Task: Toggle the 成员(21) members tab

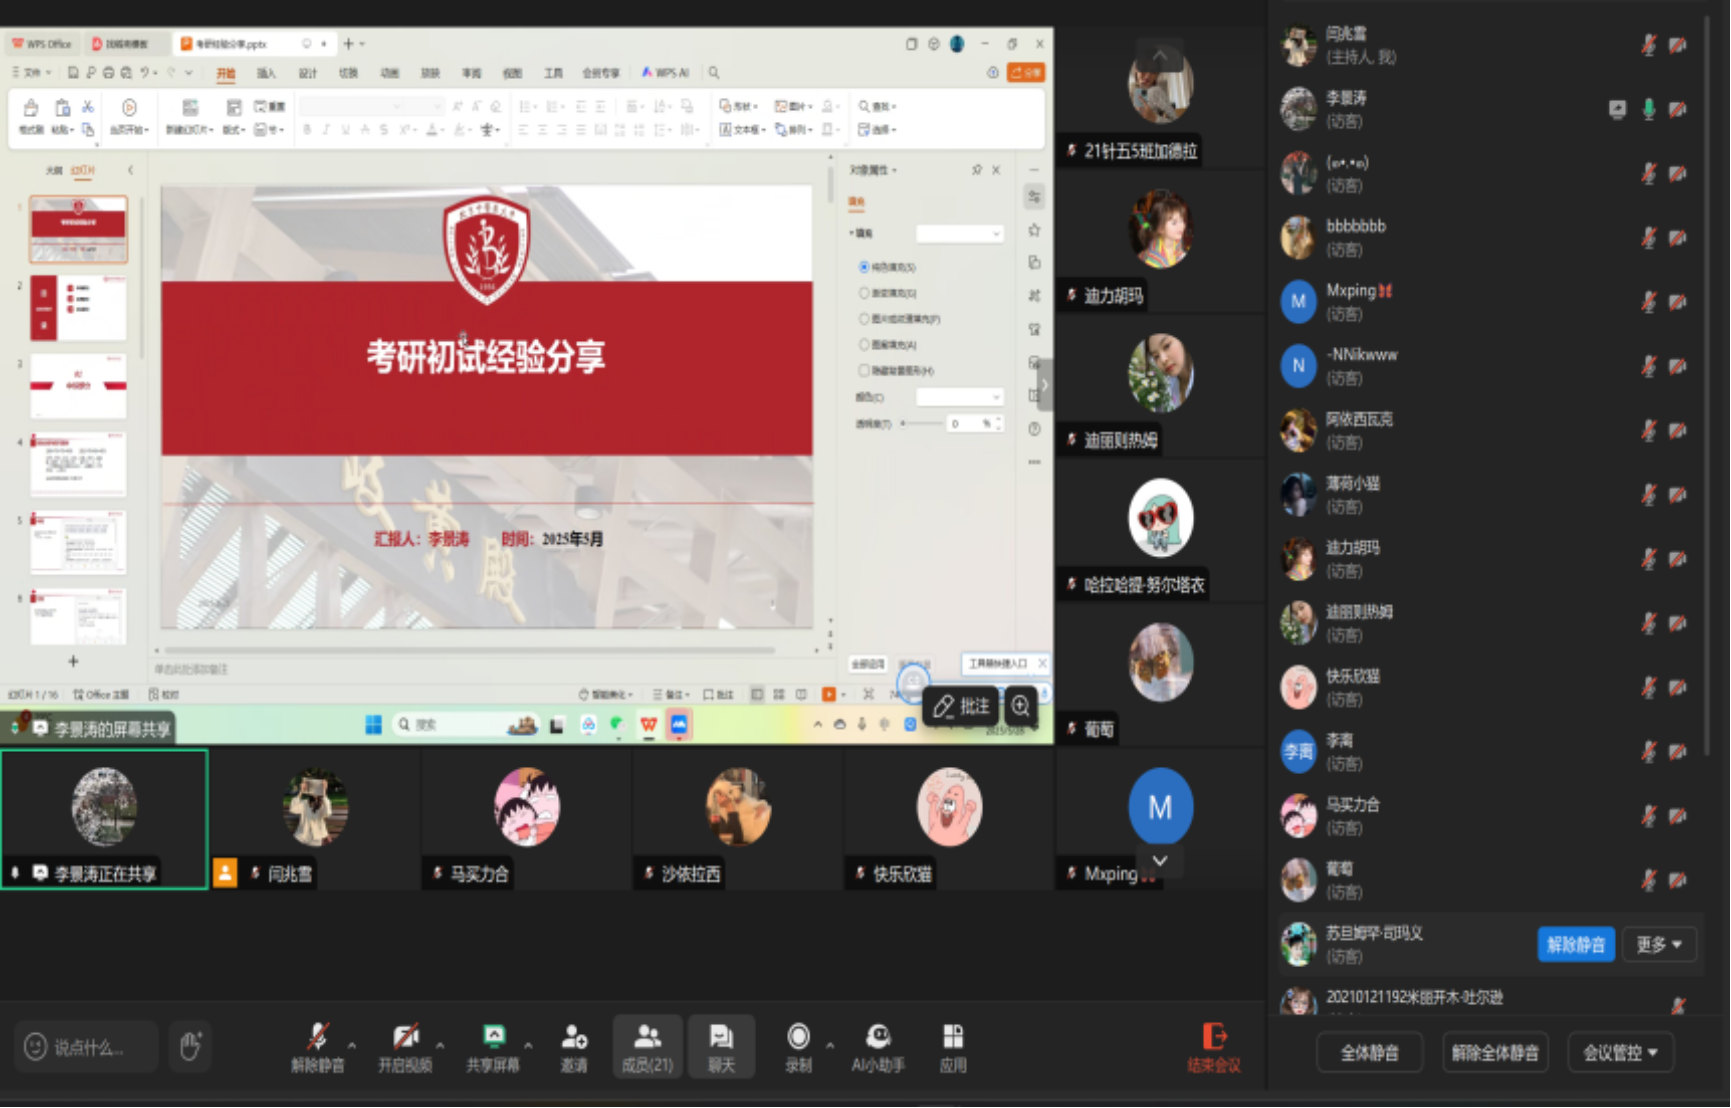Action: click(x=647, y=1046)
